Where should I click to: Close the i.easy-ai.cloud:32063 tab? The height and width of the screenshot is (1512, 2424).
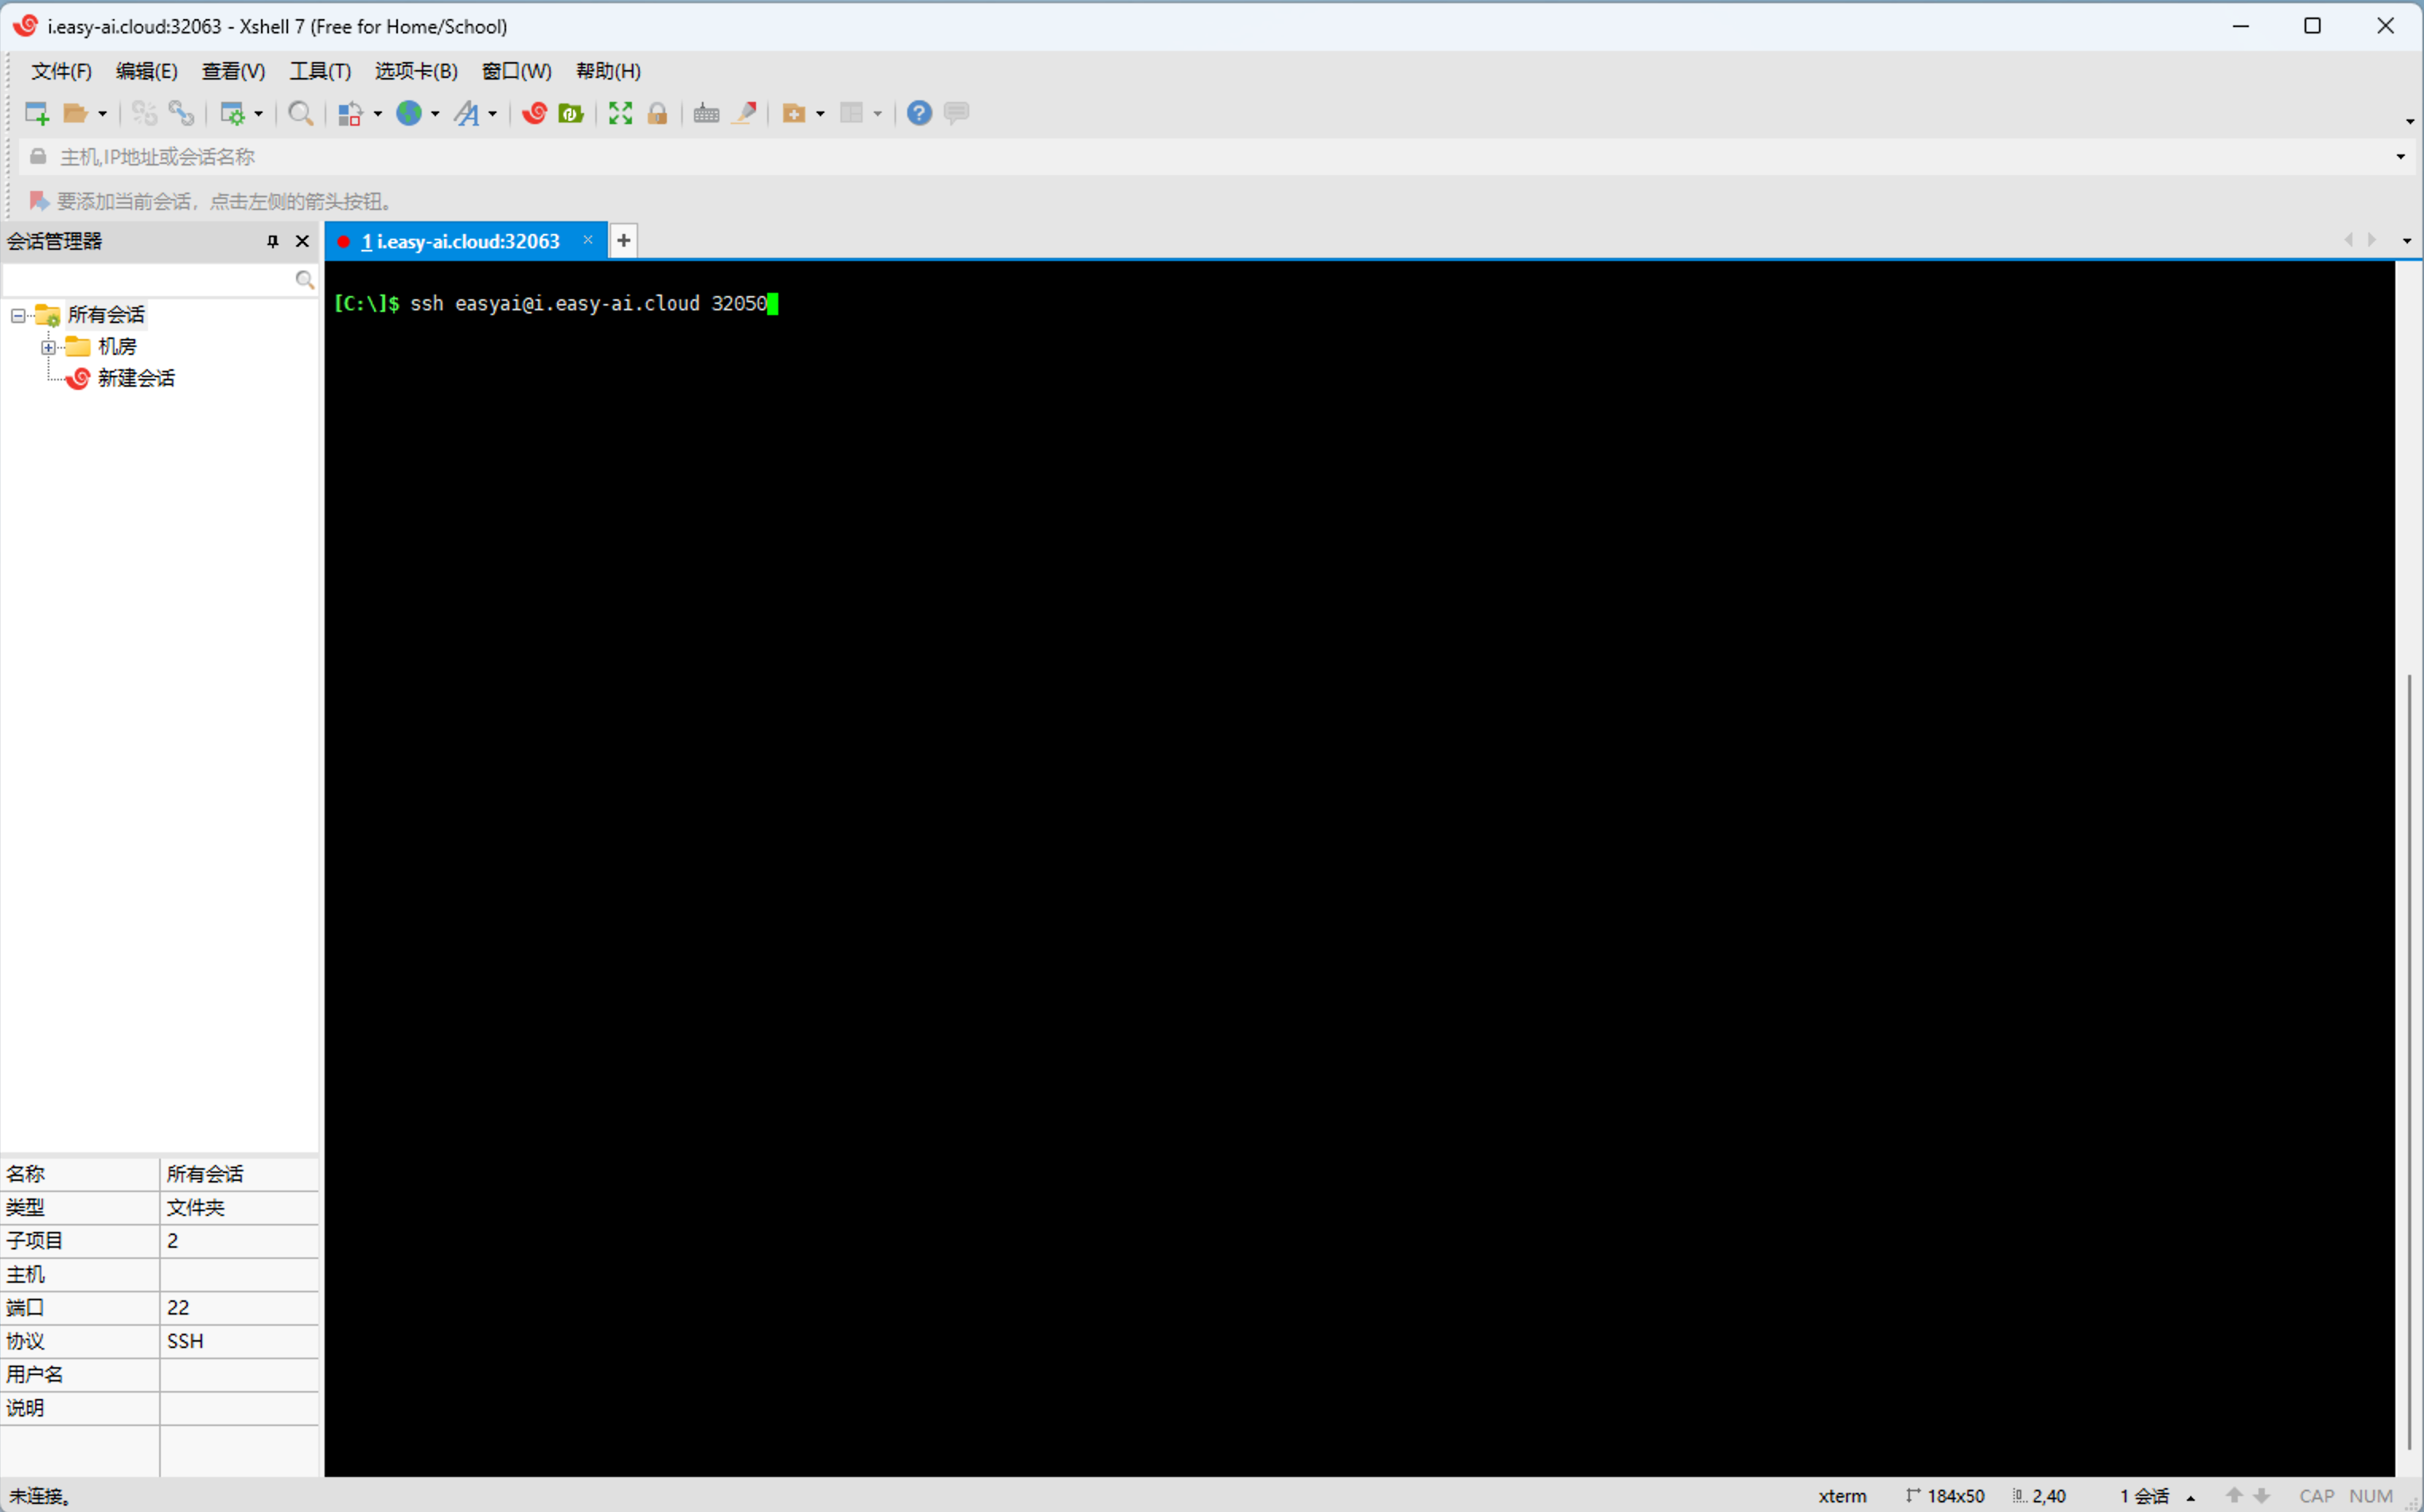588,240
